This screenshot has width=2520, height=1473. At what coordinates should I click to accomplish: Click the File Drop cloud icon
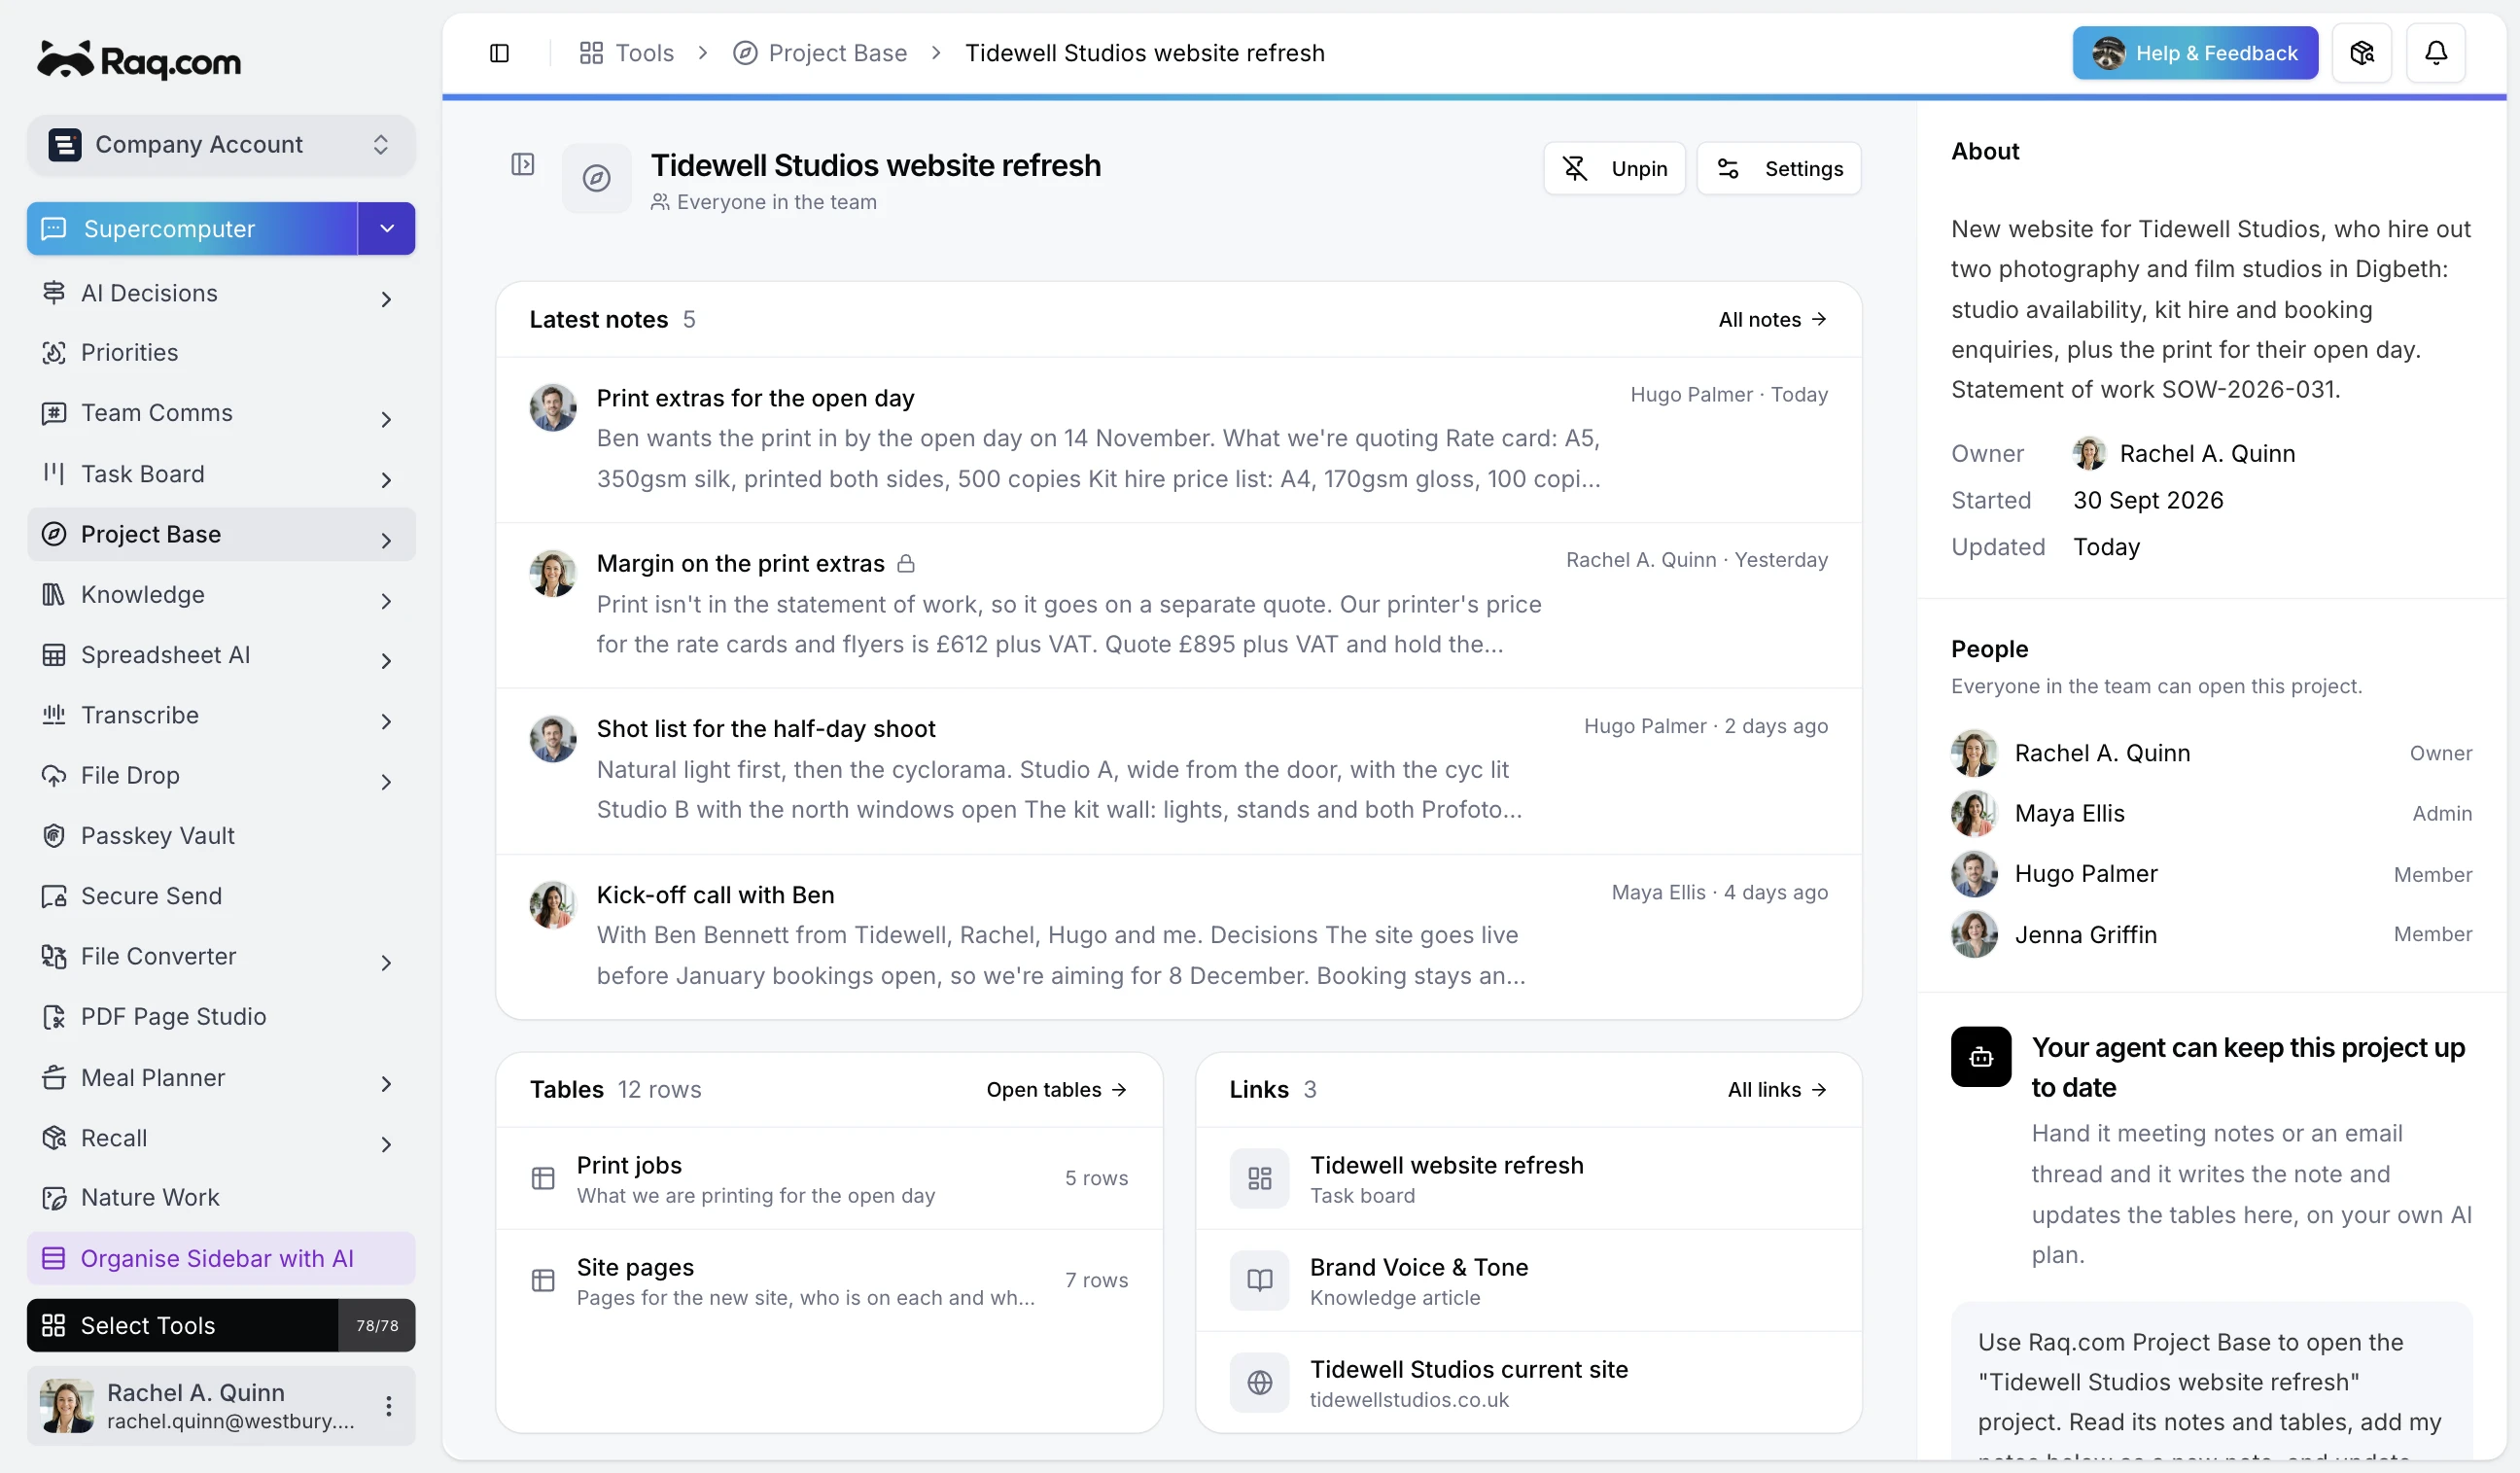pyautogui.click(x=54, y=775)
